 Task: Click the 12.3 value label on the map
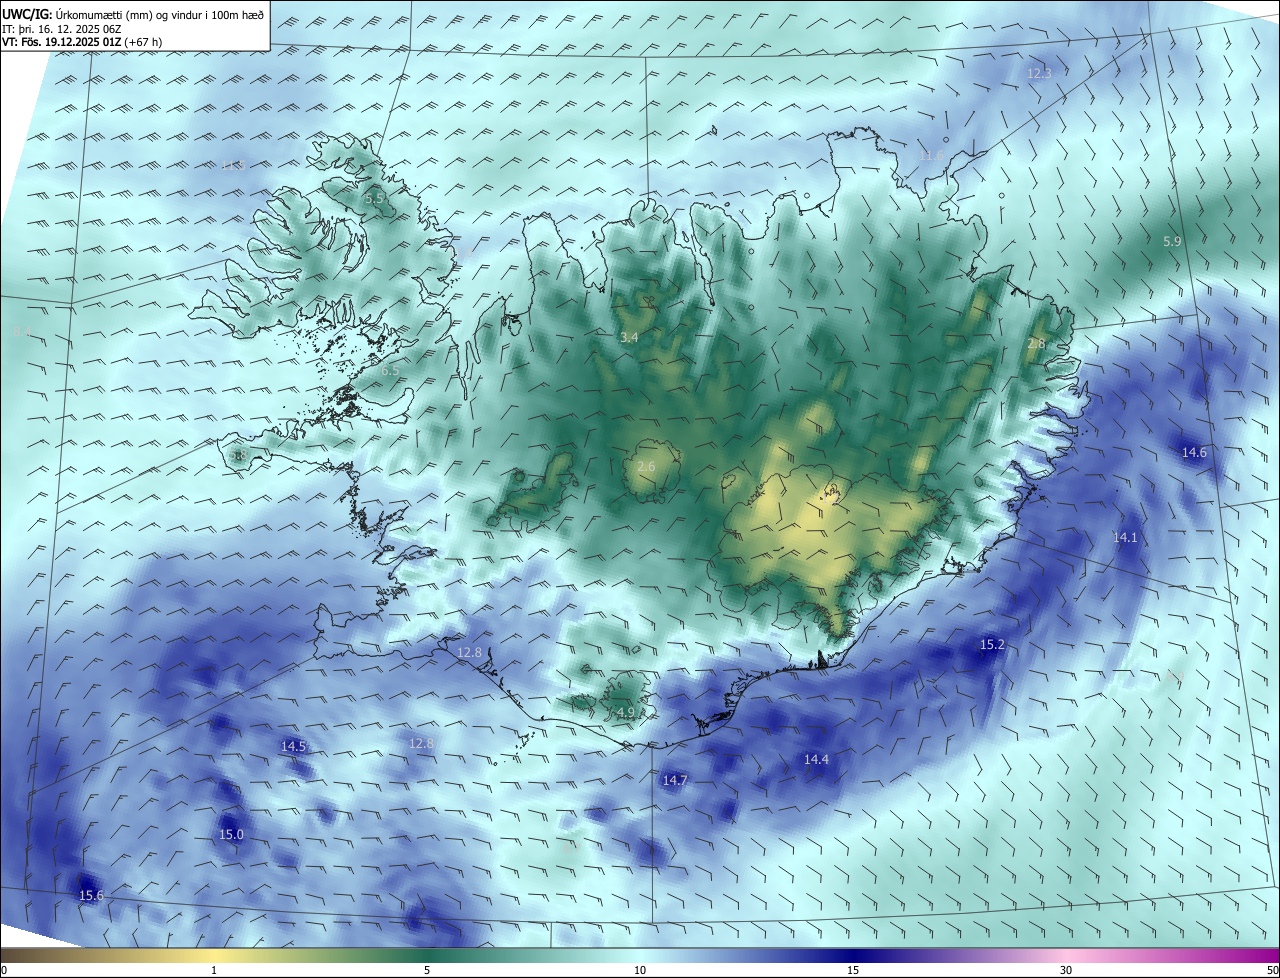(x=1040, y=73)
